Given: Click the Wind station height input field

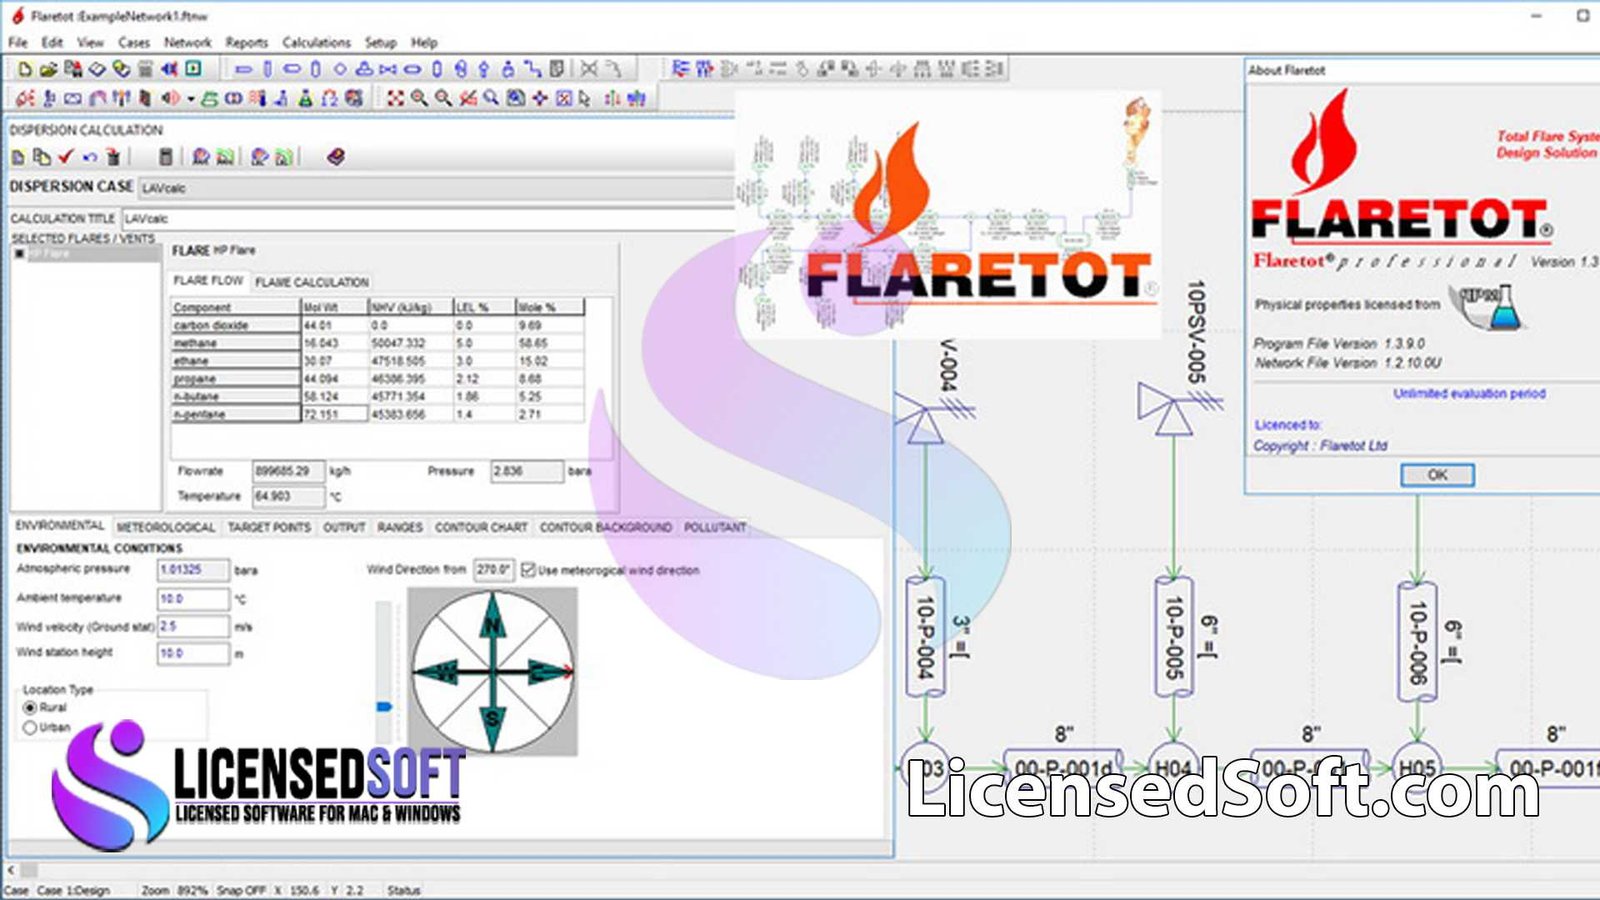Looking at the screenshot, I should tap(194, 654).
